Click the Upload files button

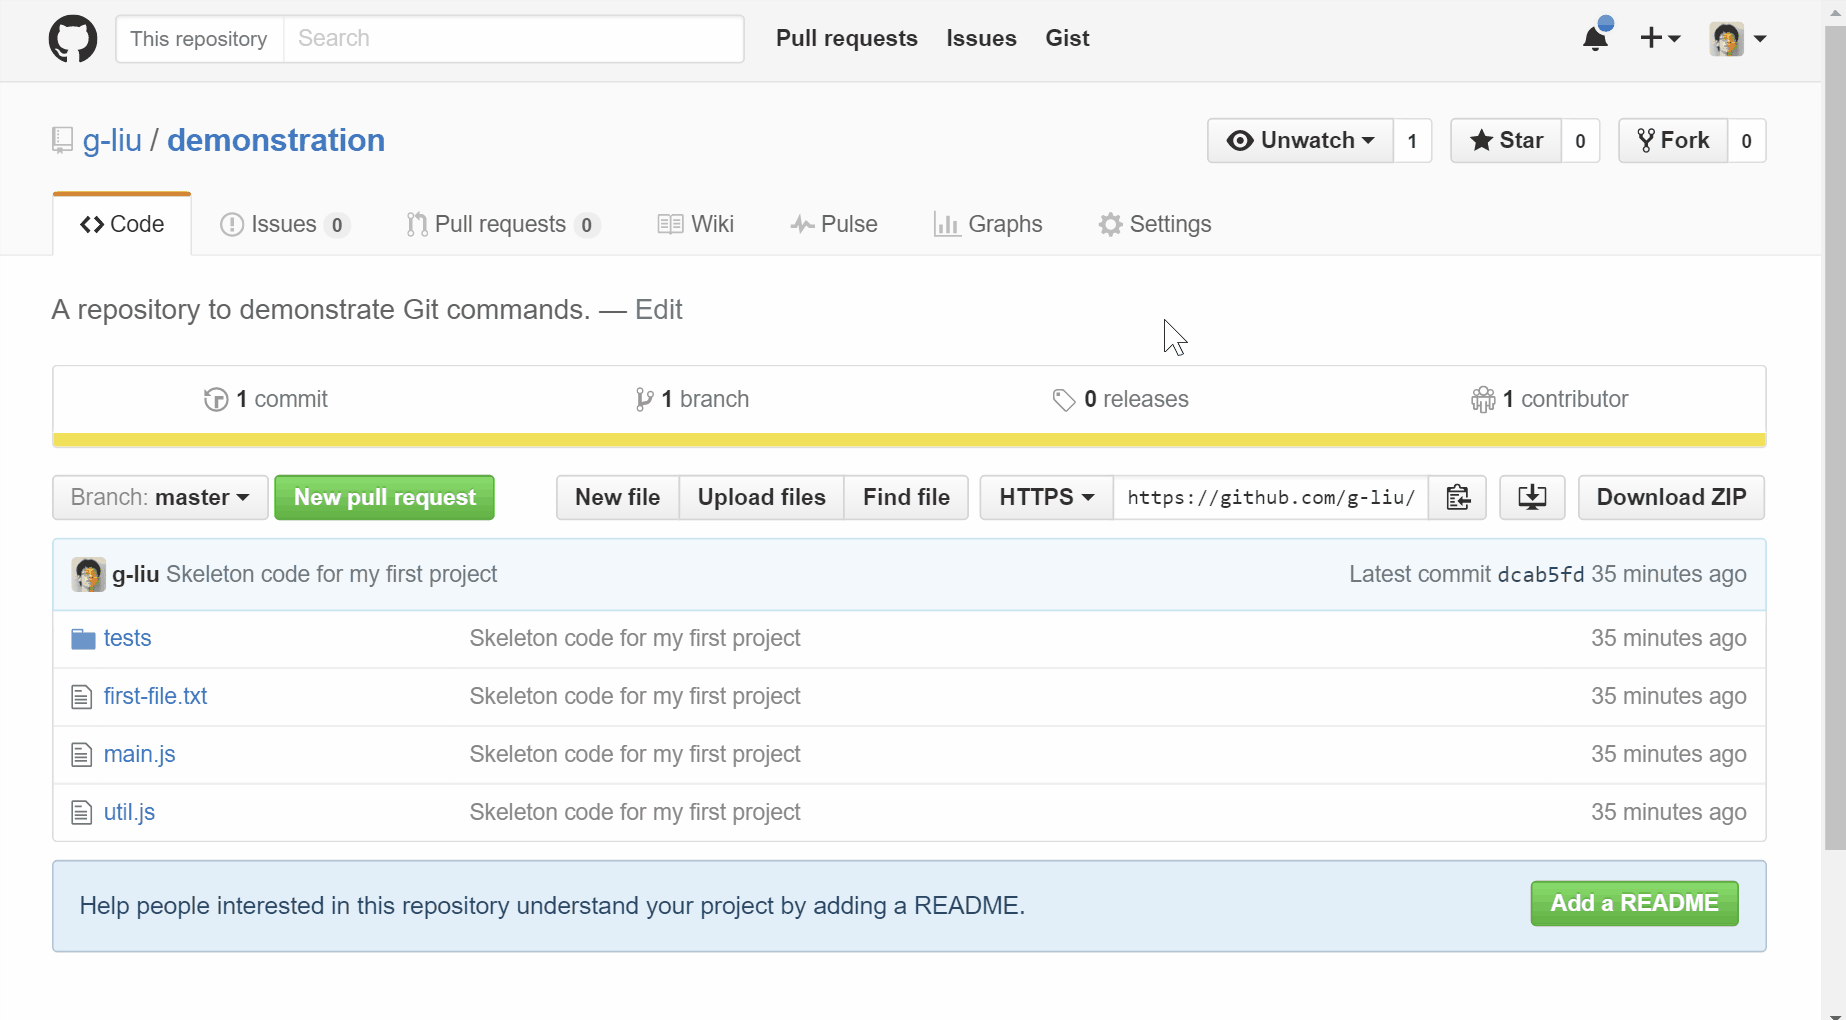coord(762,497)
